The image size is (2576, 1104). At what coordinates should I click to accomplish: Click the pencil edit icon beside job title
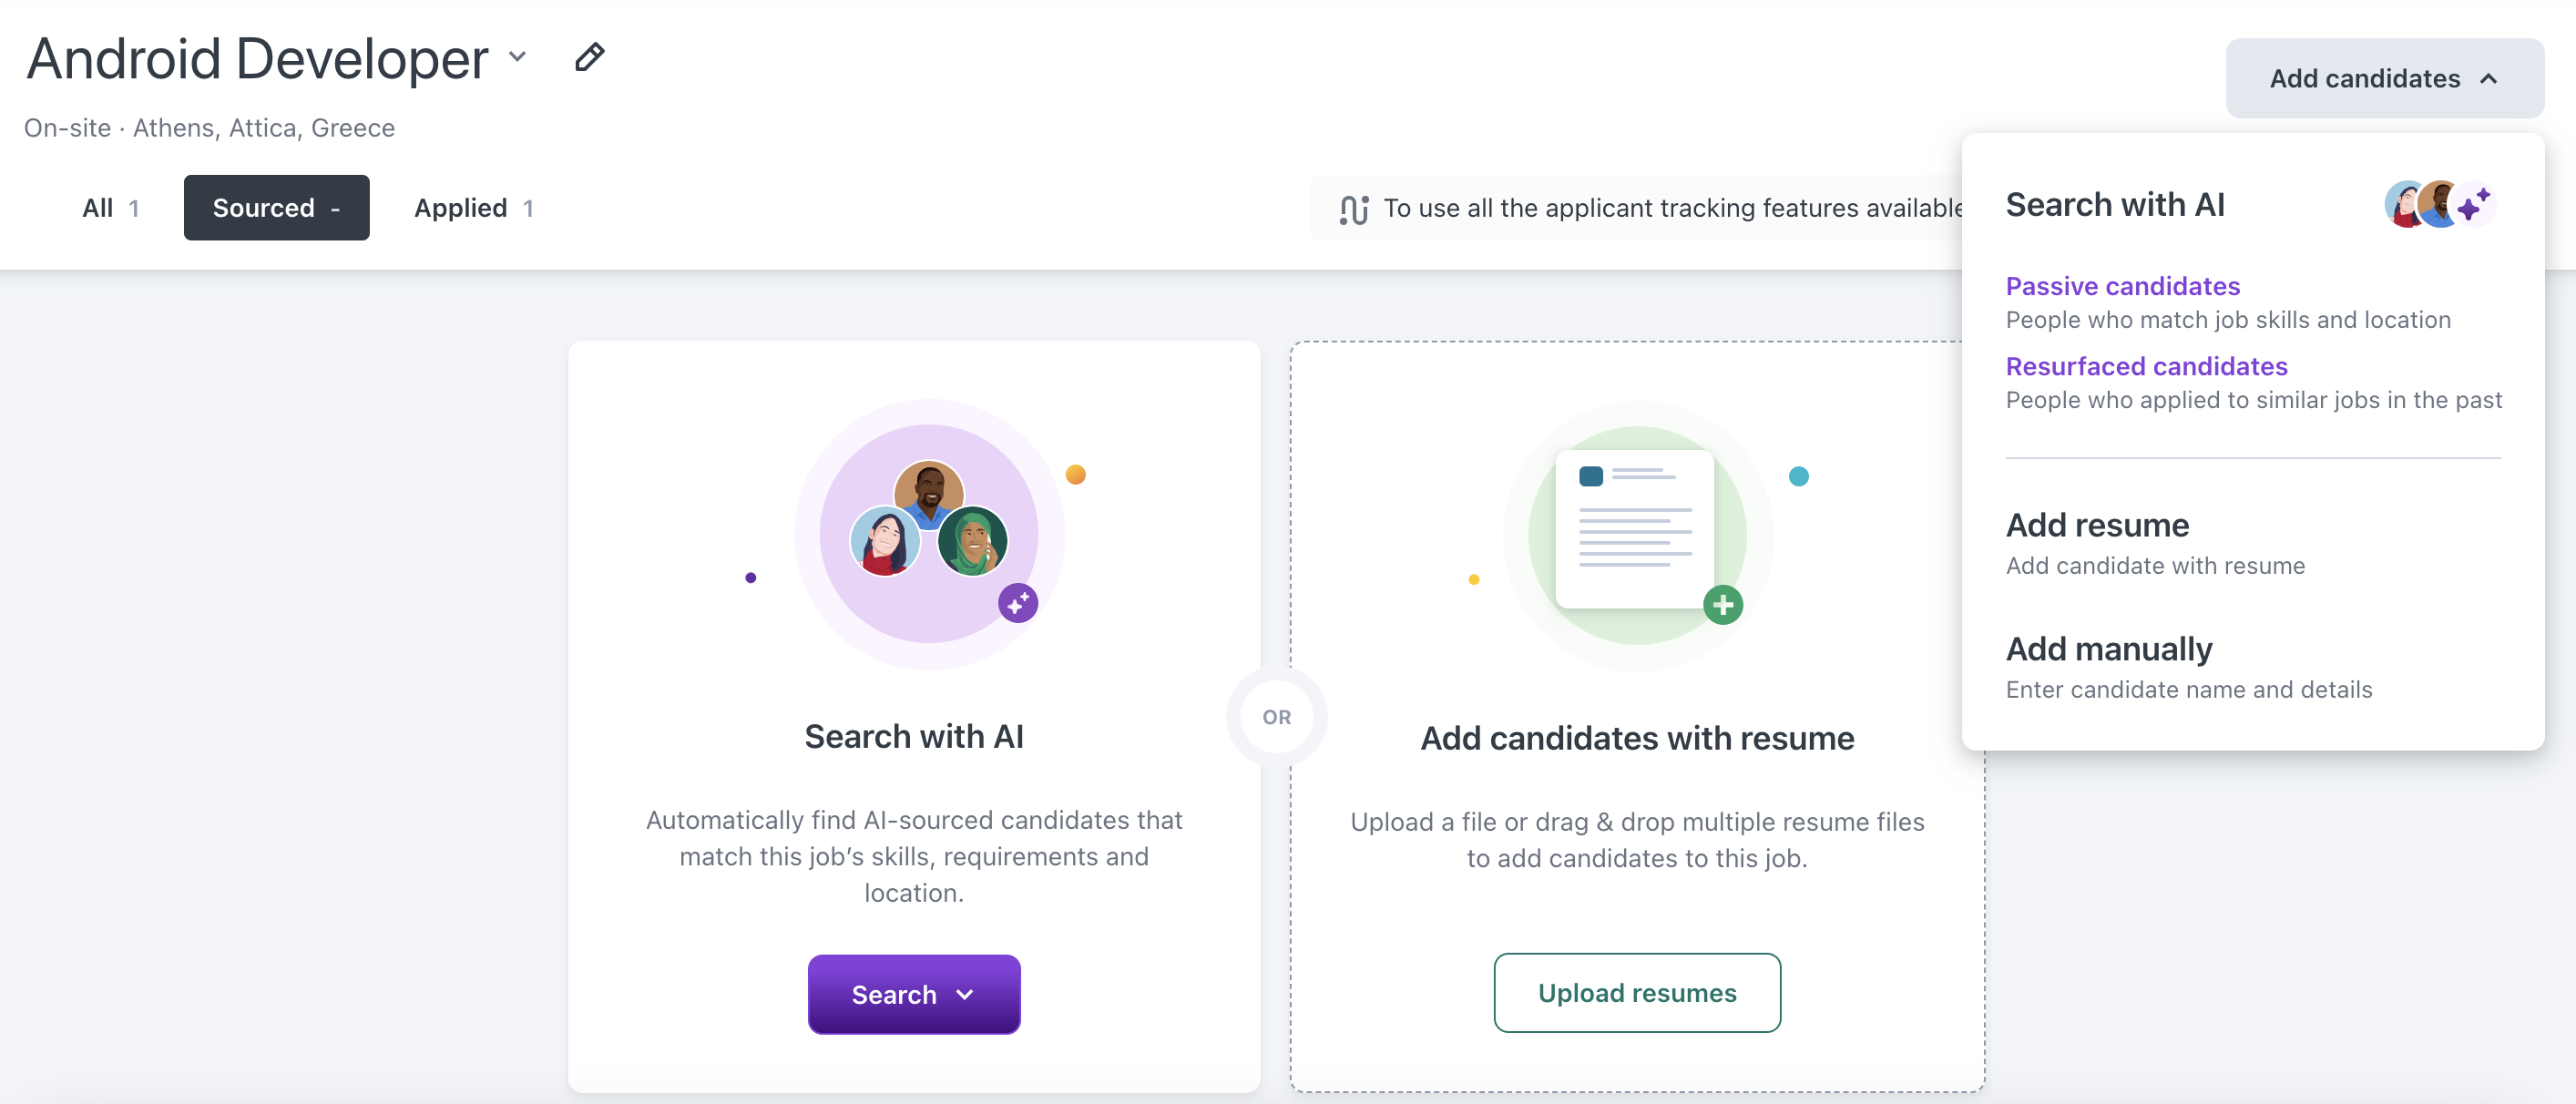589,58
